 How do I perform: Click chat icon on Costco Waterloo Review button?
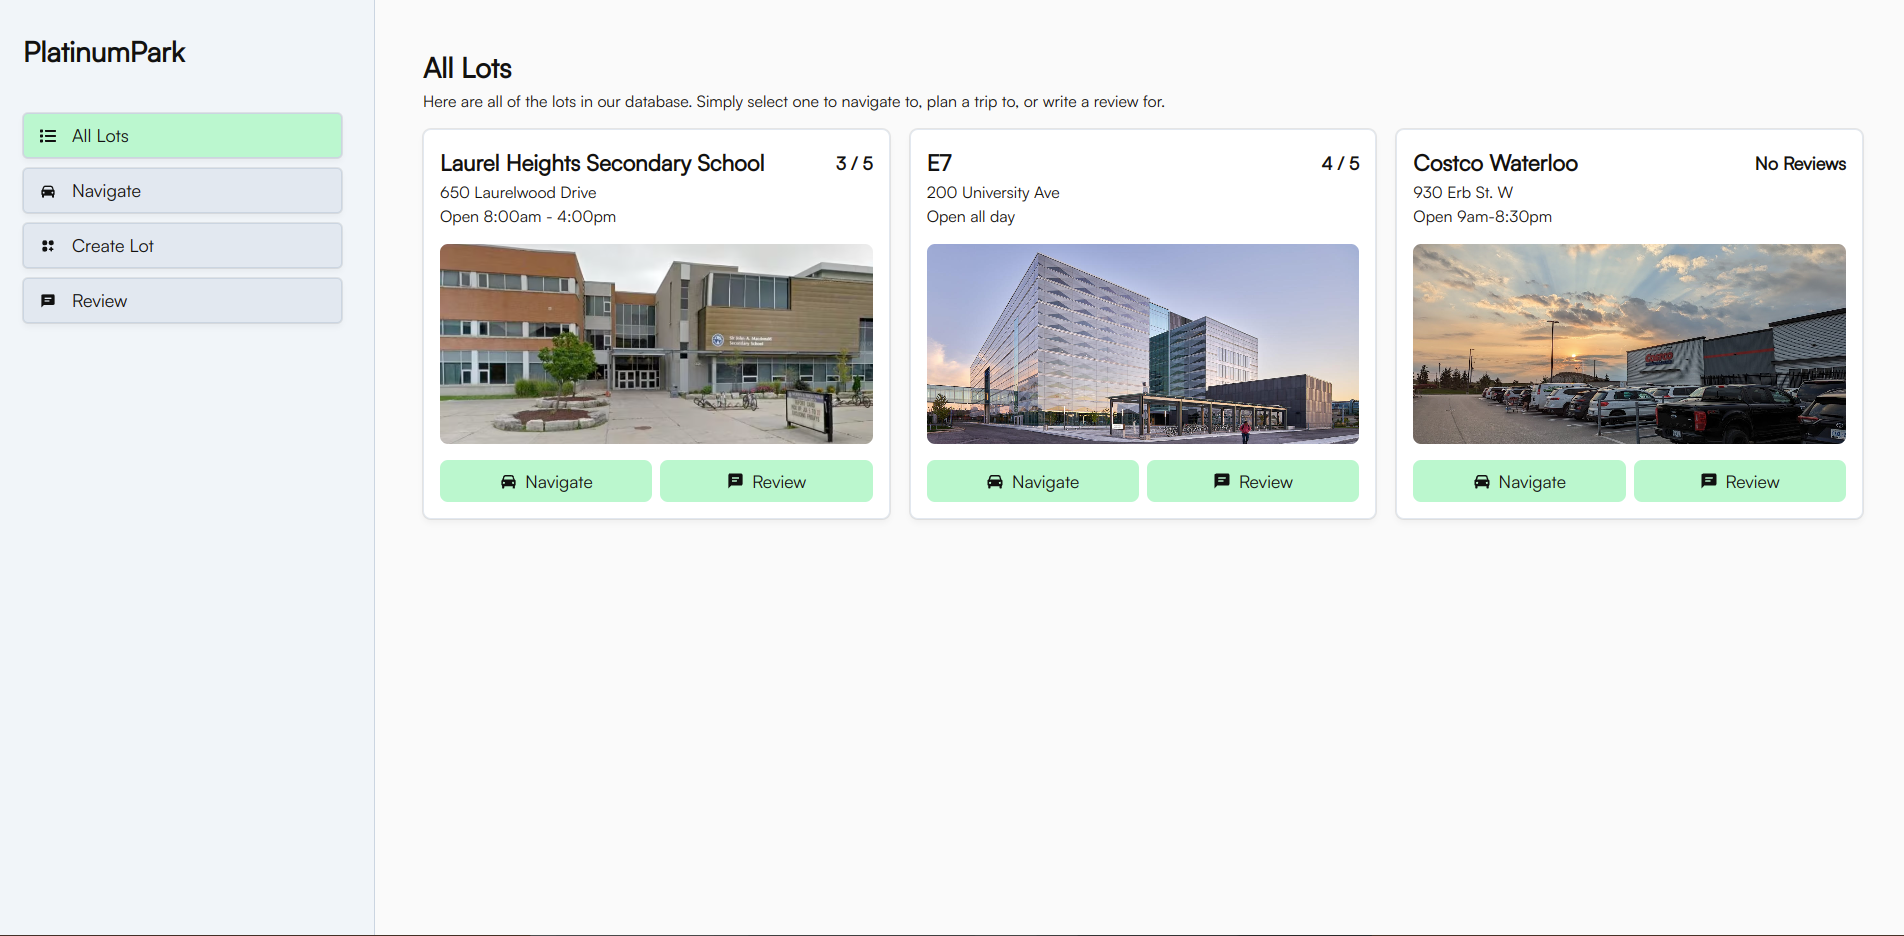pos(1709,481)
